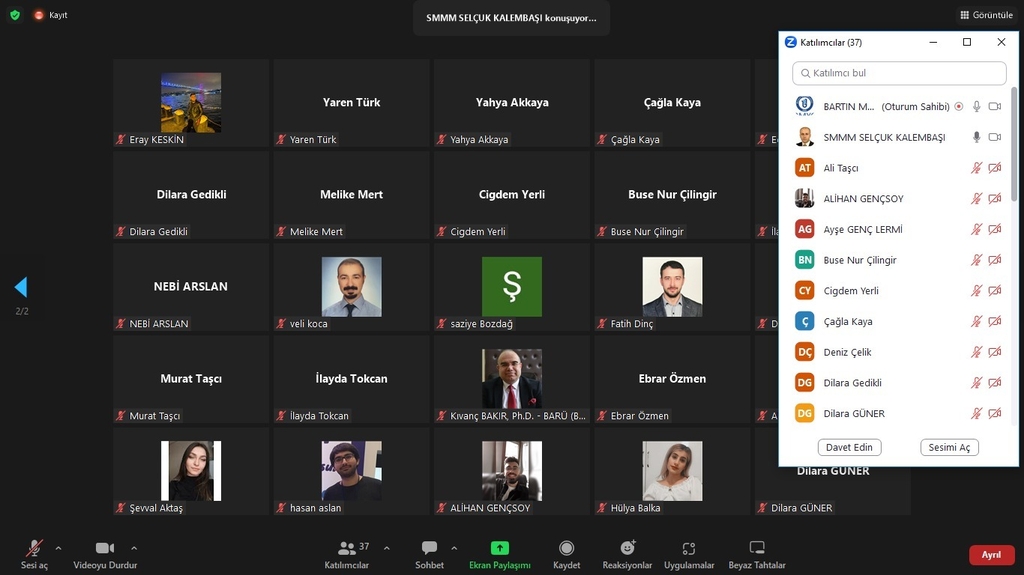Expand the arrow beside Katılımcılar
Screen dimensions: 1024x575
tap(387, 548)
